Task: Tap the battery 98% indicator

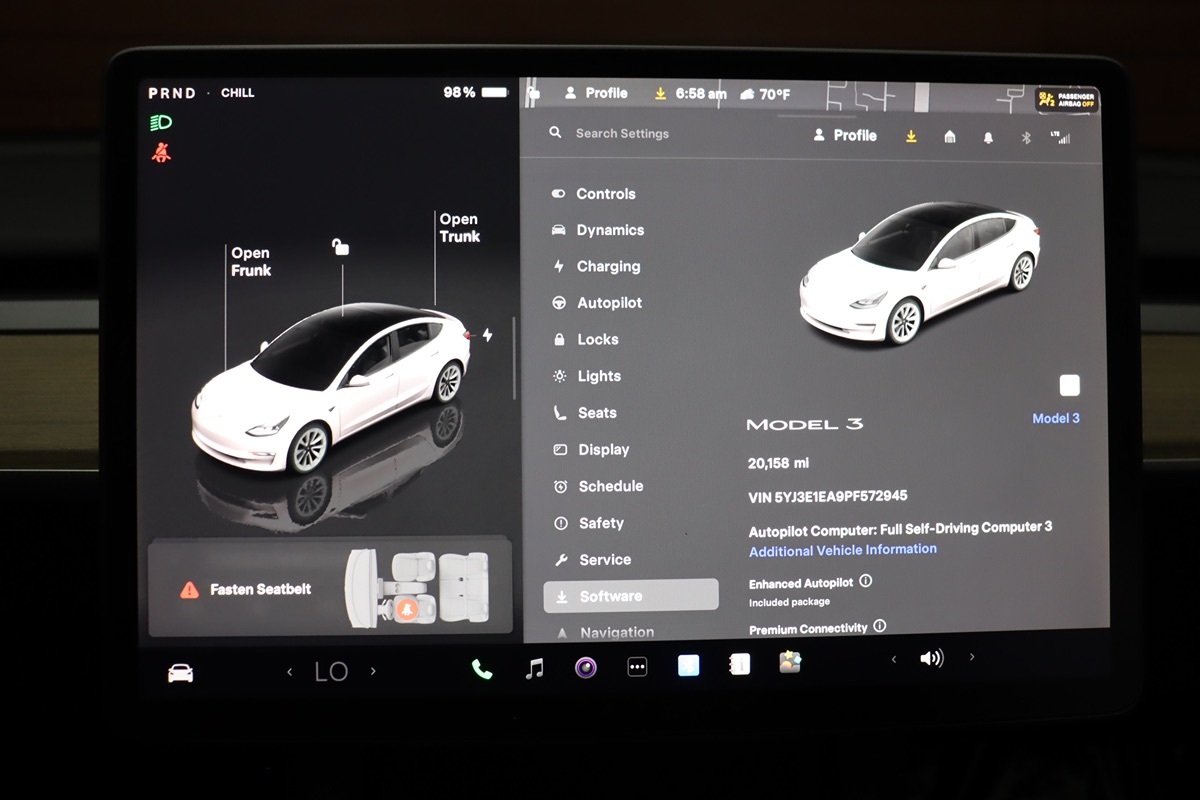Action: (x=476, y=92)
